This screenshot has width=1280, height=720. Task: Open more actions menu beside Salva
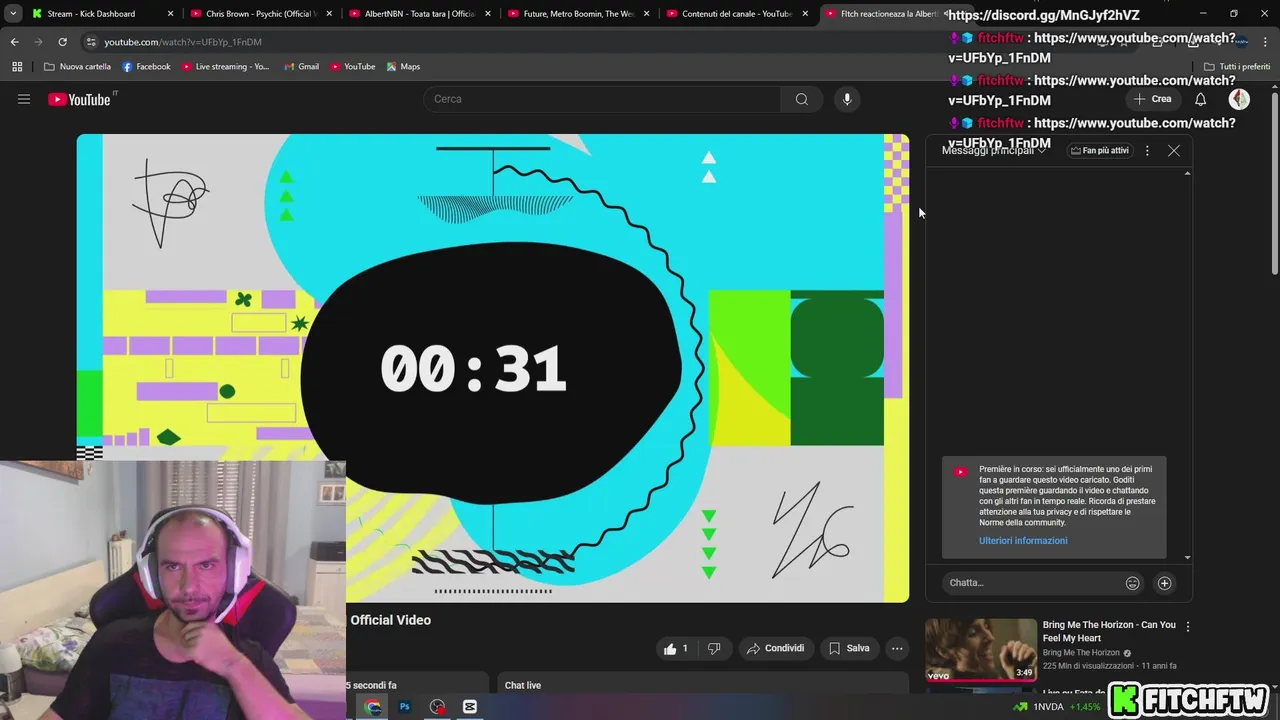click(897, 648)
